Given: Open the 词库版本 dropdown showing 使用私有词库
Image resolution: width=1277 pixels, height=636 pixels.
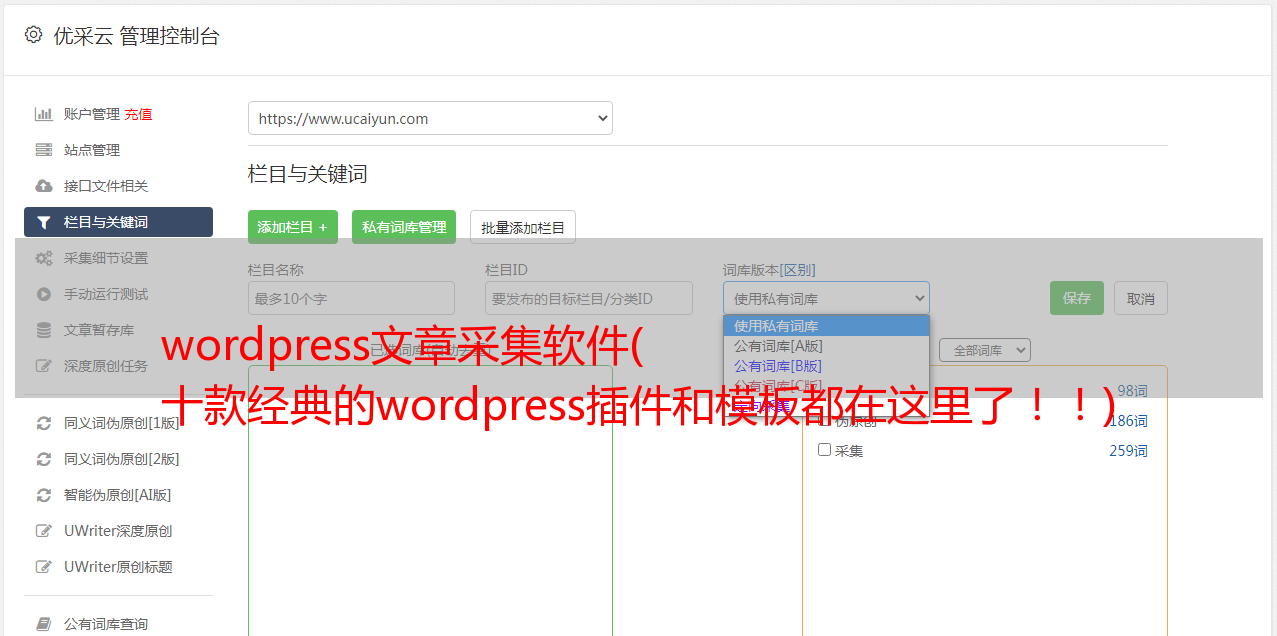Looking at the screenshot, I should pyautogui.click(x=826, y=298).
